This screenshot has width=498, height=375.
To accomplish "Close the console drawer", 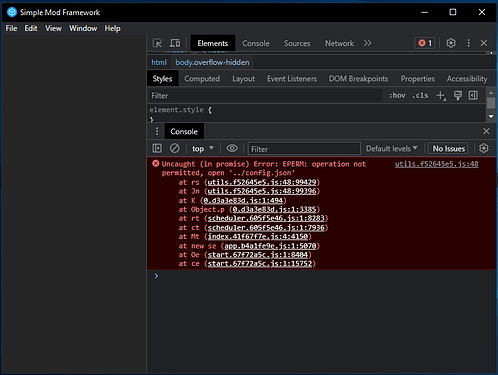I will click(486, 131).
